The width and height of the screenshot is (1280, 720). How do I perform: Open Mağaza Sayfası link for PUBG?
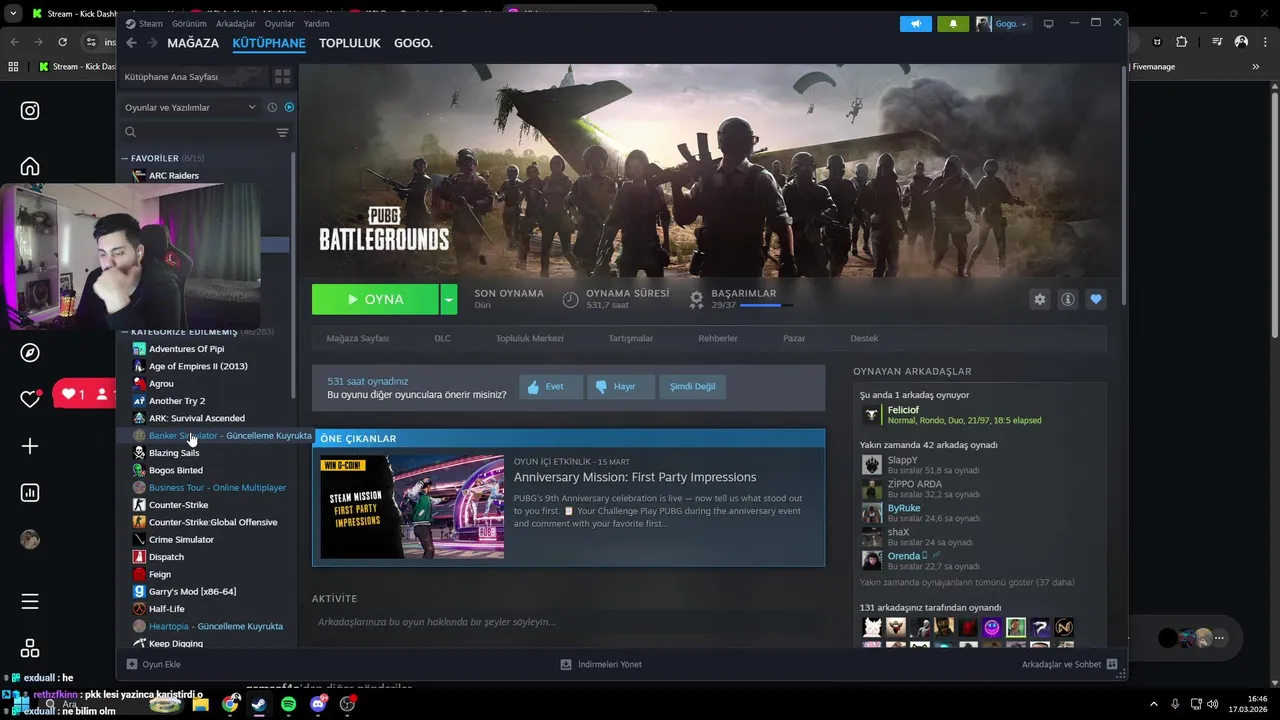357,338
